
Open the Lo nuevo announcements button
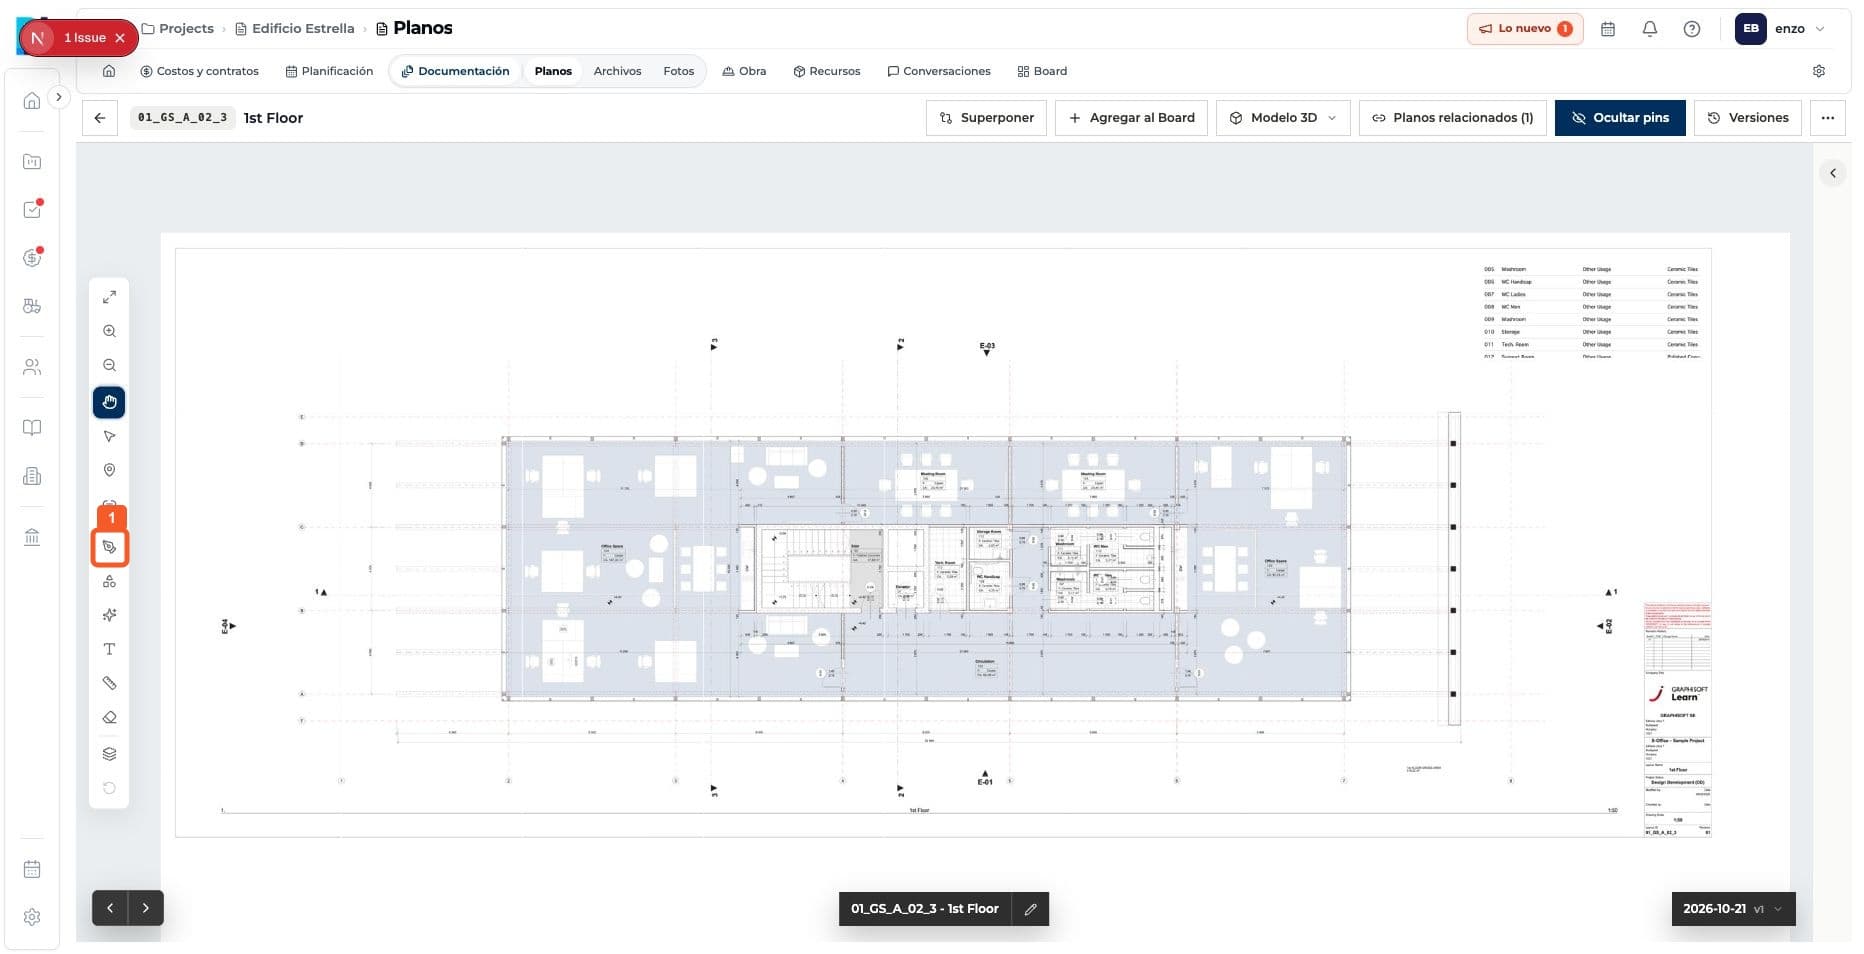click(x=1525, y=29)
